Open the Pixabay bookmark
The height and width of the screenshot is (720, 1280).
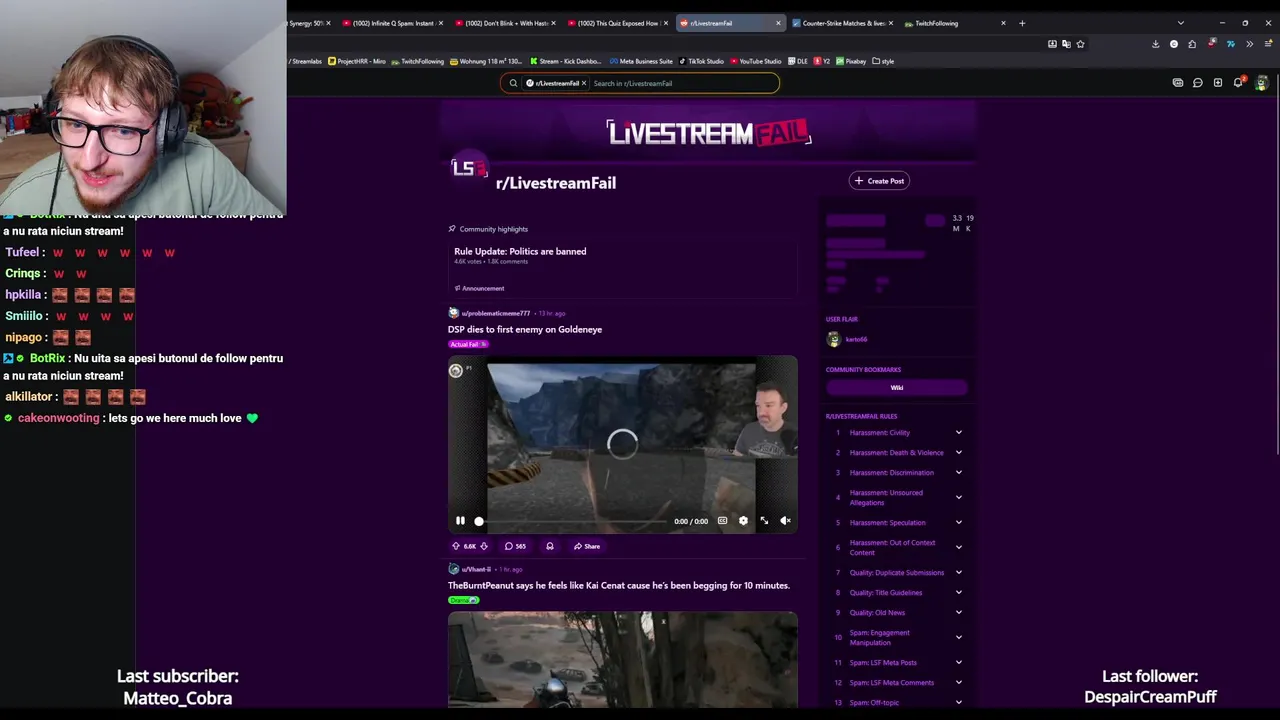pyautogui.click(x=851, y=61)
